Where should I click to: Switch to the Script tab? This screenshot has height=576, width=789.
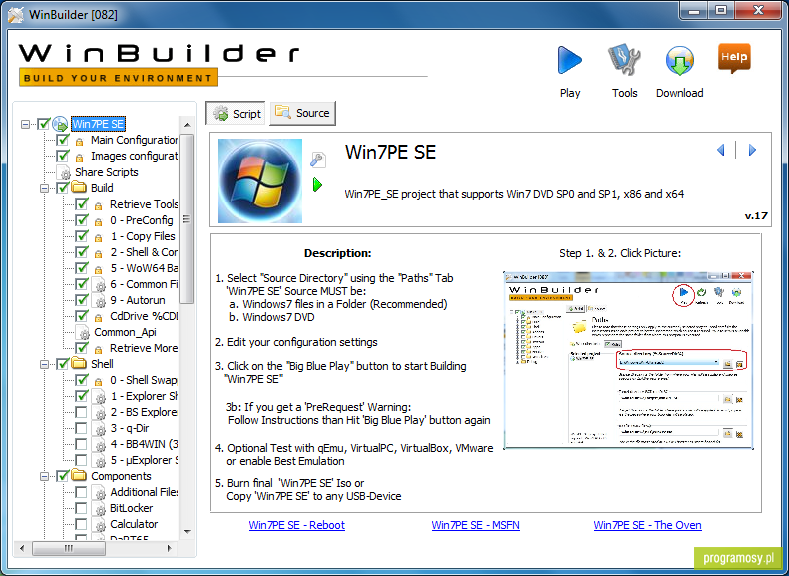pyautogui.click(x=235, y=114)
